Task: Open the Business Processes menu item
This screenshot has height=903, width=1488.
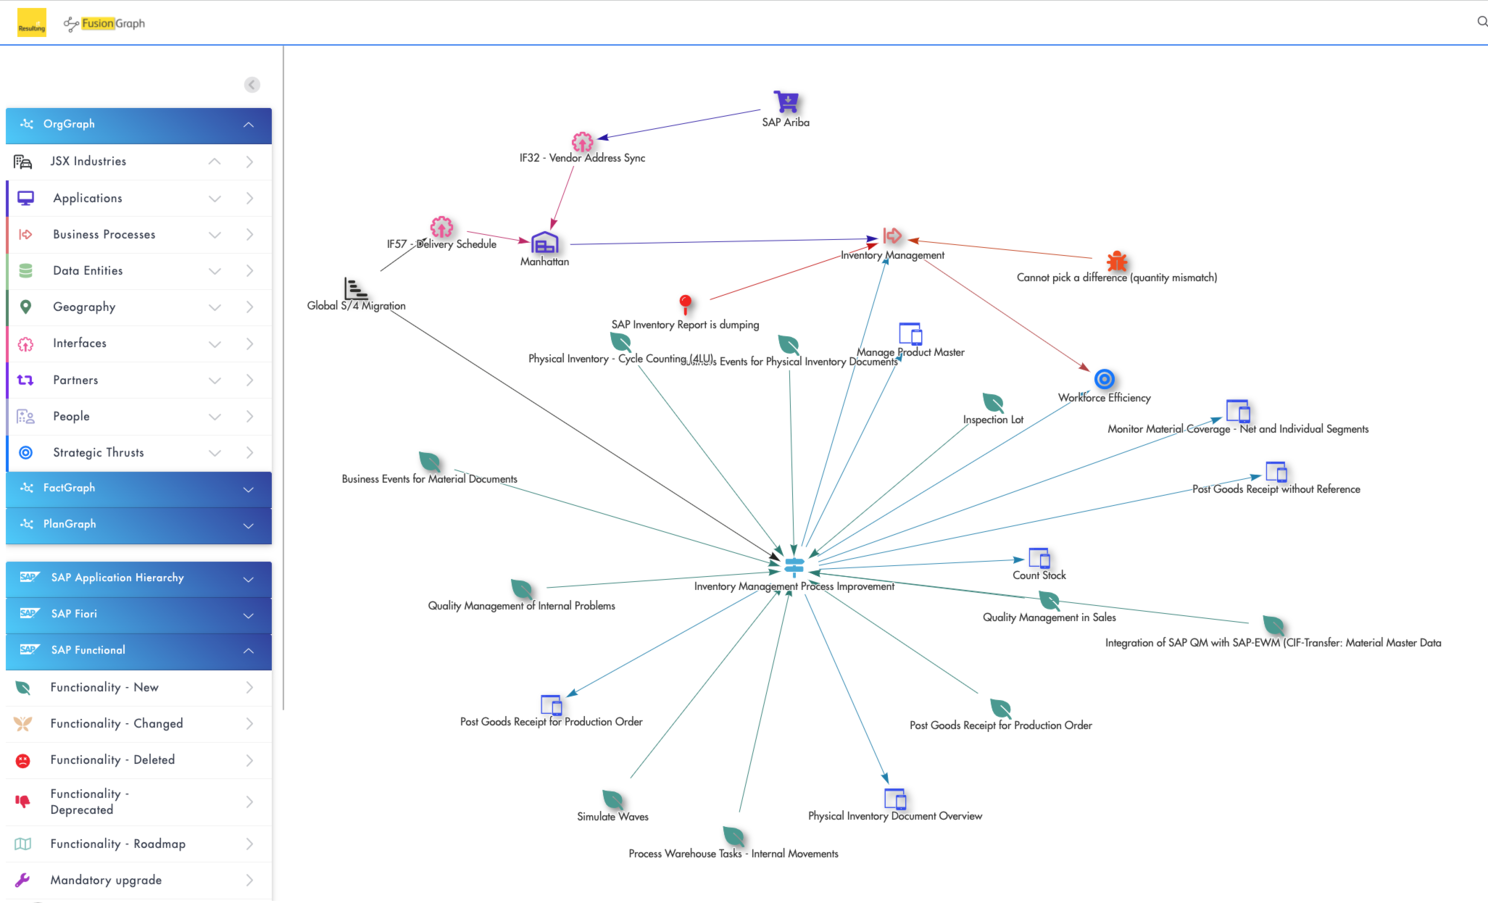Action: 104,235
